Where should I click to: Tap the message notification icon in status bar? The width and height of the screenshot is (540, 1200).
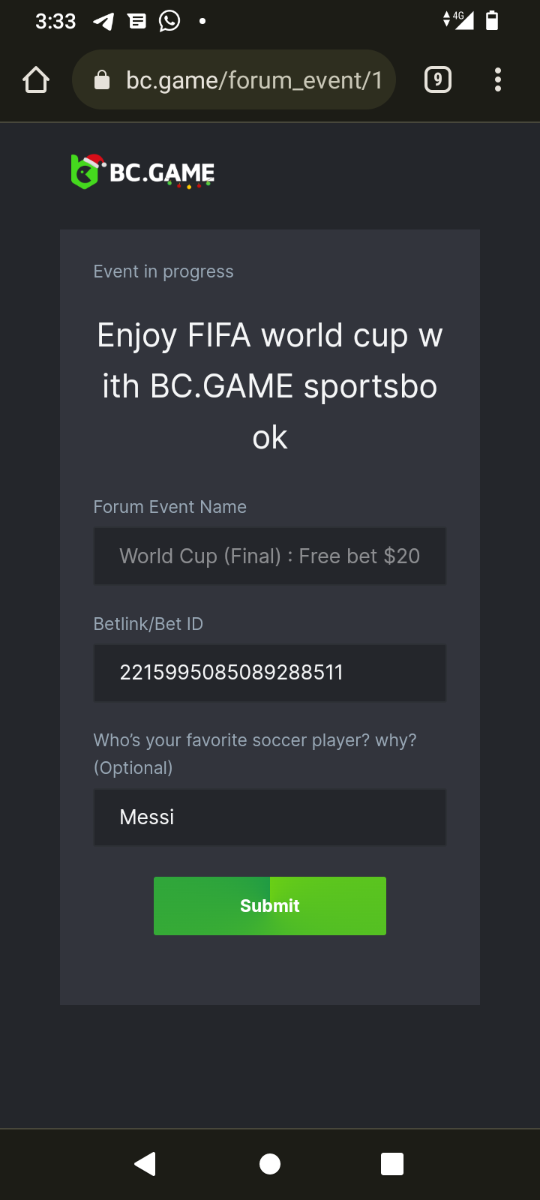137,21
